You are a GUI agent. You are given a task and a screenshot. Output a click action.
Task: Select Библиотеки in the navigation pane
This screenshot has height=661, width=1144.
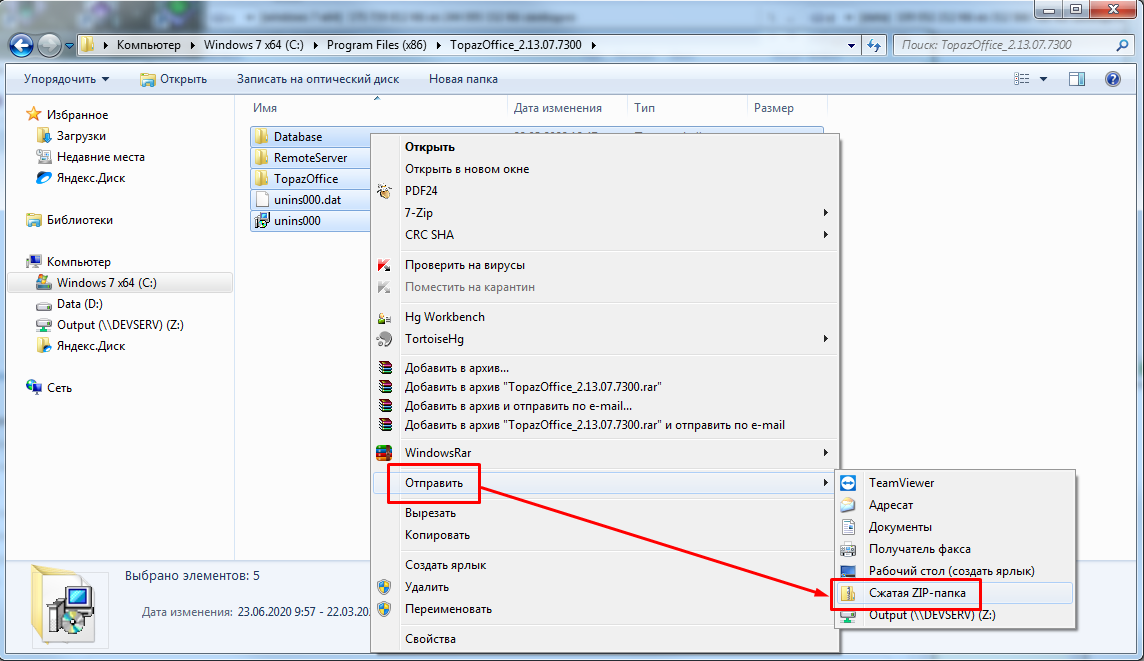[80, 220]
